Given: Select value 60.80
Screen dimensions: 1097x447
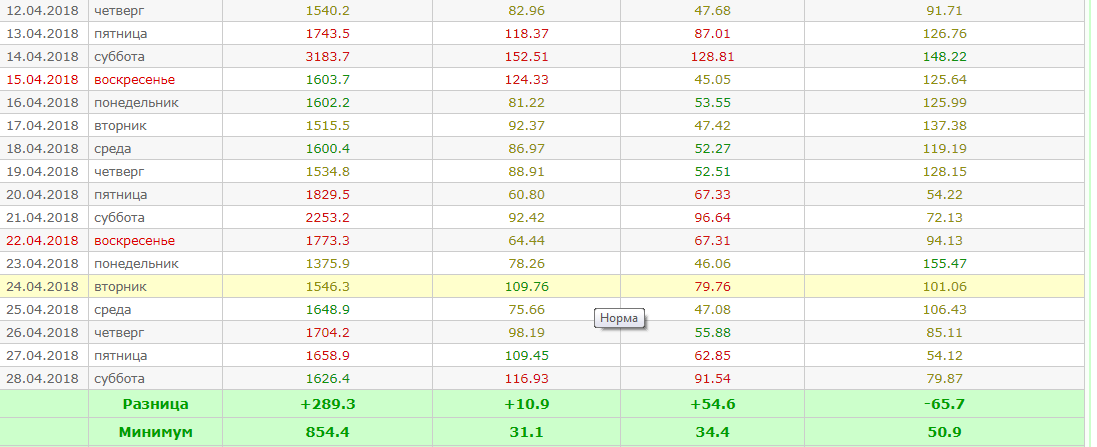Looking at the screenshot, I should coord(527,194).
